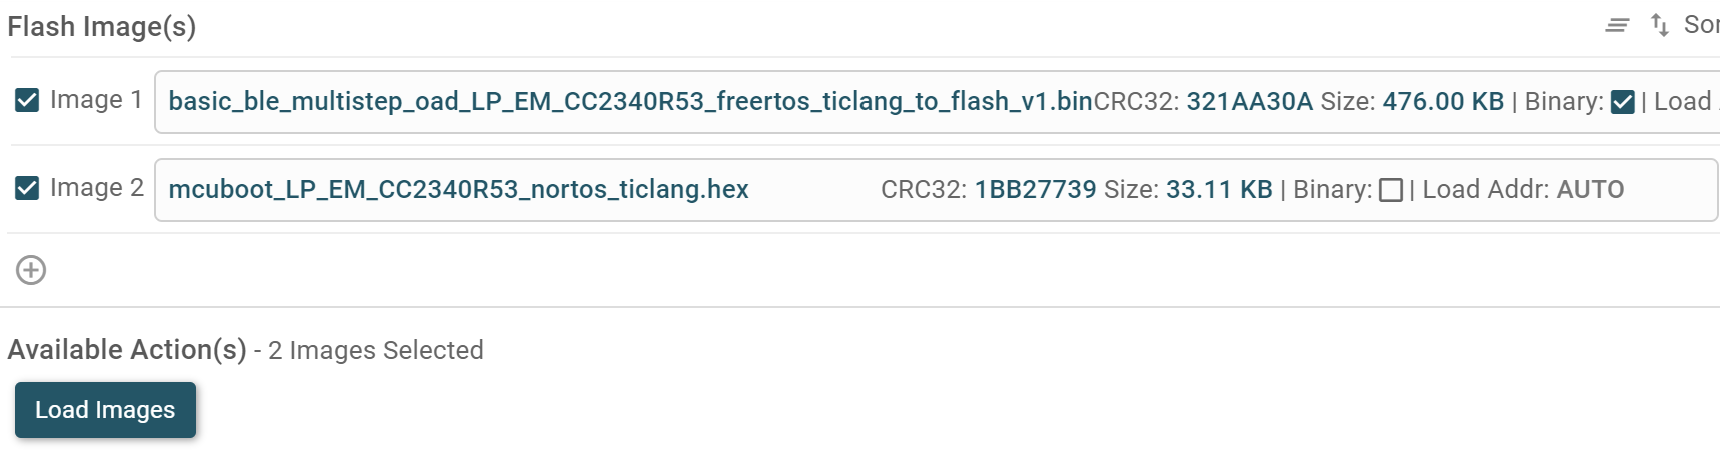
Task: Select the basic_ble_multistep_oad bin file name
Action: 630,101
